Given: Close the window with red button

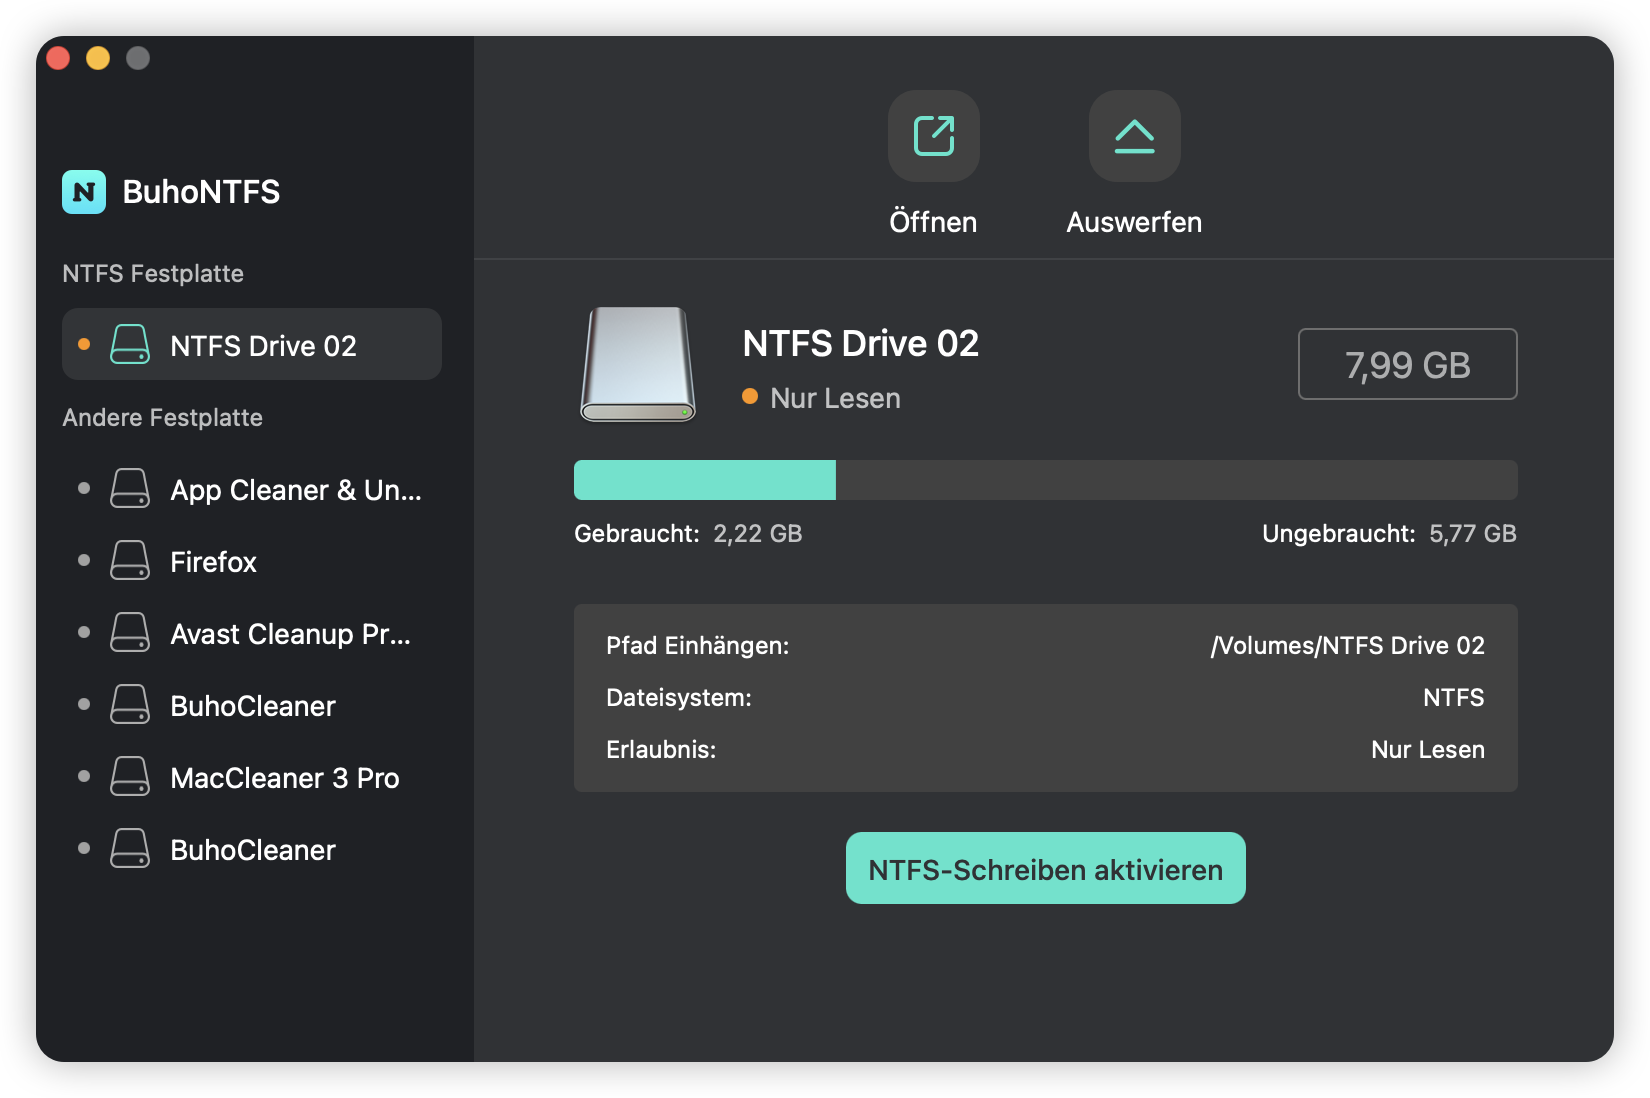Looking at the screenshot, I should pyautogui.click(x=58, y=58).
